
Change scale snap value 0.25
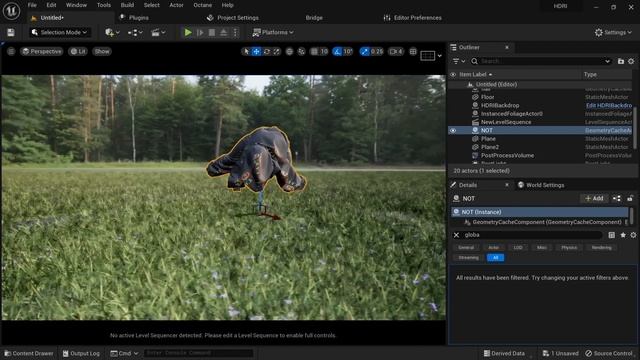377,51
